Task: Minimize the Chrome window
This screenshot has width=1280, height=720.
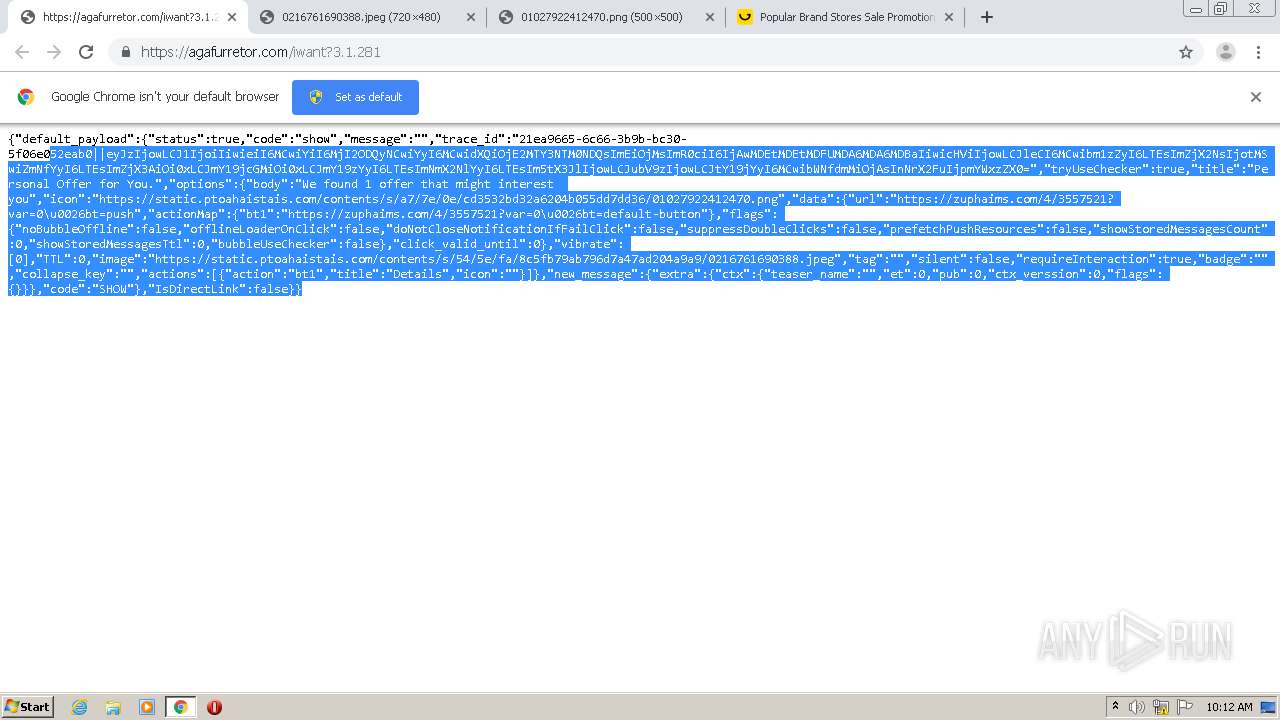Action: 1195,8
